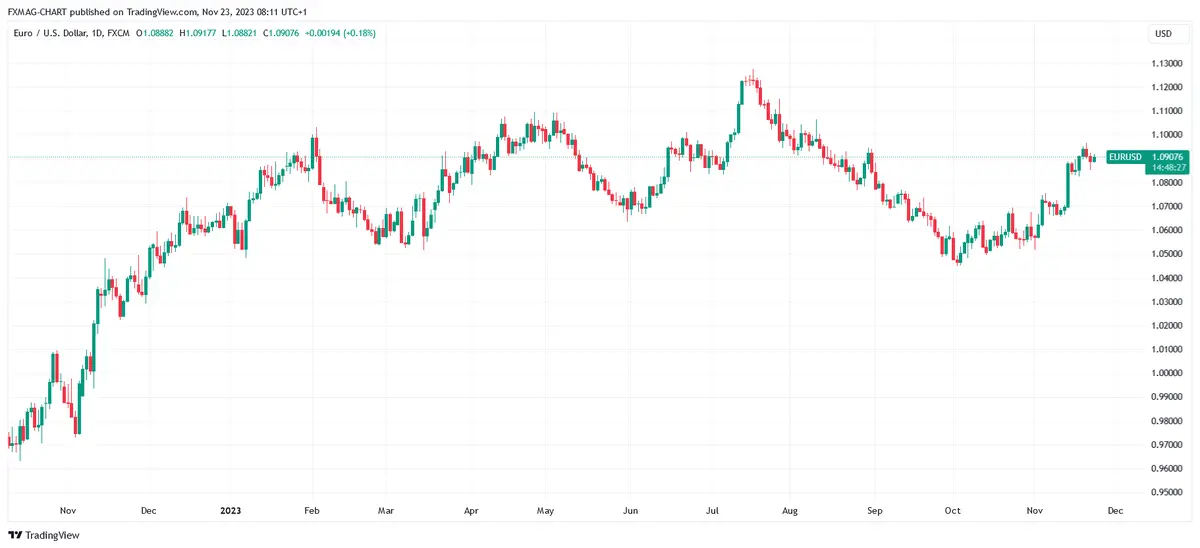
Task: Click the 1.13000 price axis label
Action: pos(1166,63)
